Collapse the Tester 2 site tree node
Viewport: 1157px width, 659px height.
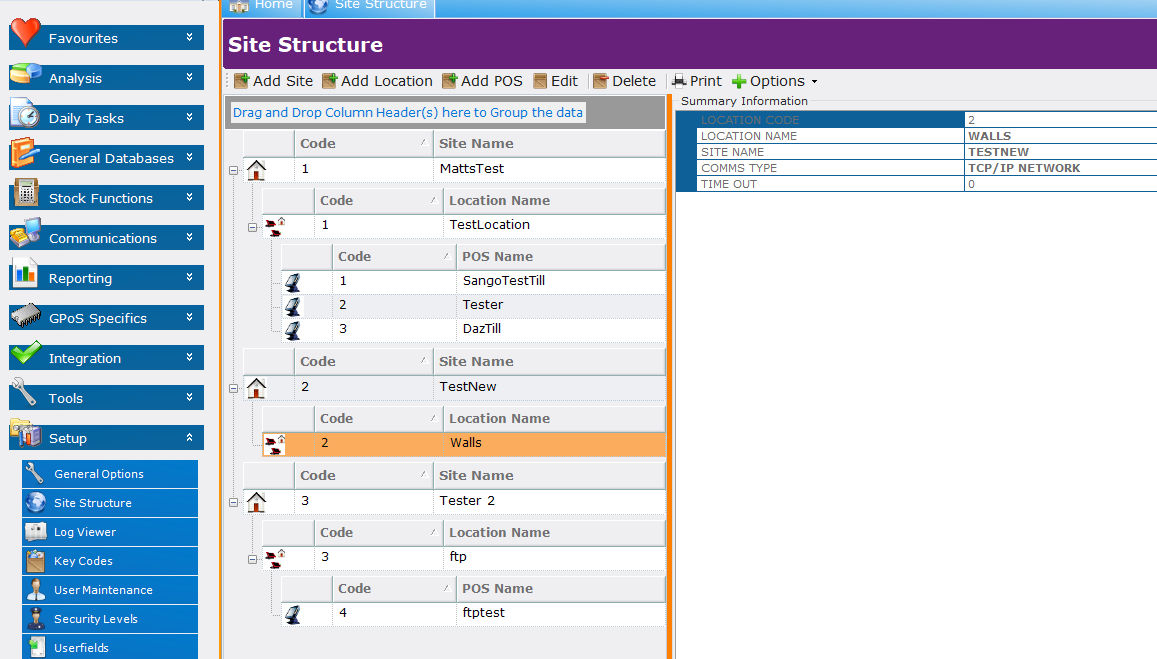point(233,503)
